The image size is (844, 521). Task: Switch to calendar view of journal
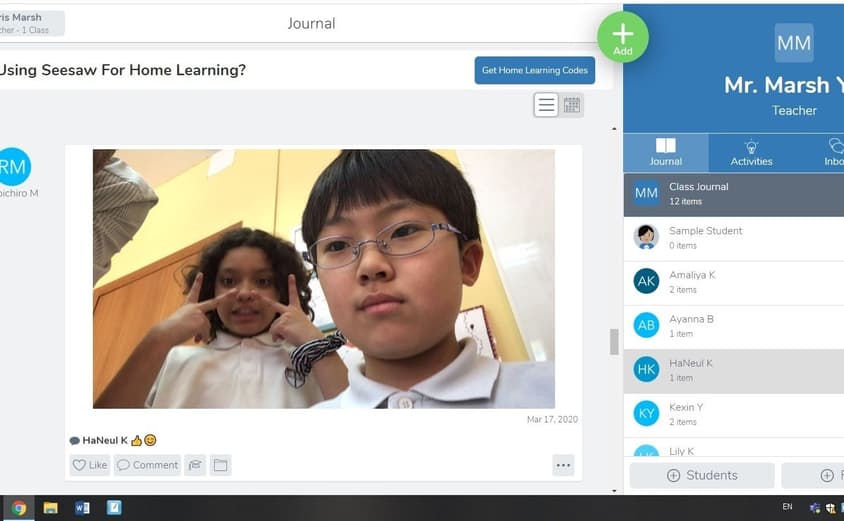pyautogui.click(x=572, y=105)
